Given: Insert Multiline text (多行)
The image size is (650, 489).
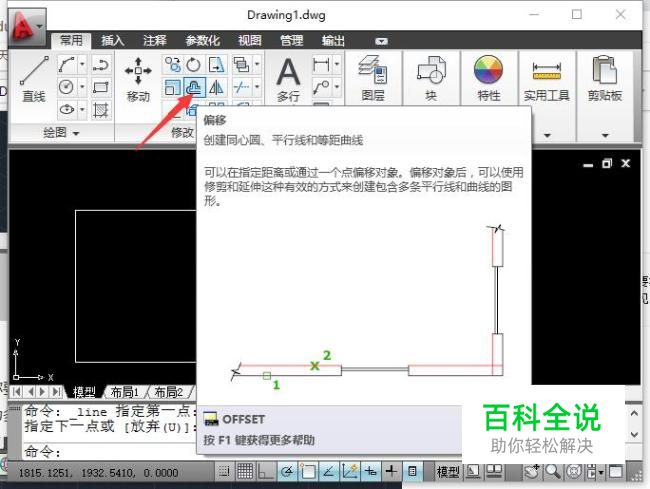Looking at the screenshot, I should tap(289, 80).
